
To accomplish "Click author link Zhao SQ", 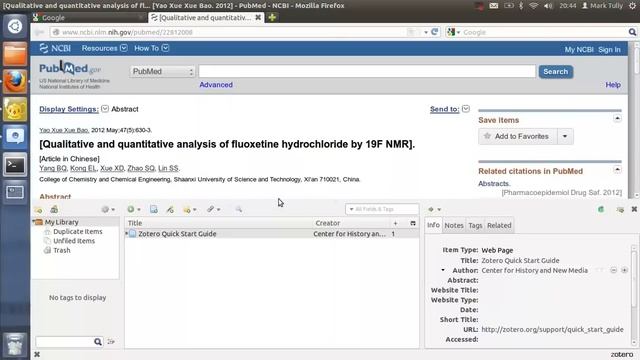I will 141,168.
